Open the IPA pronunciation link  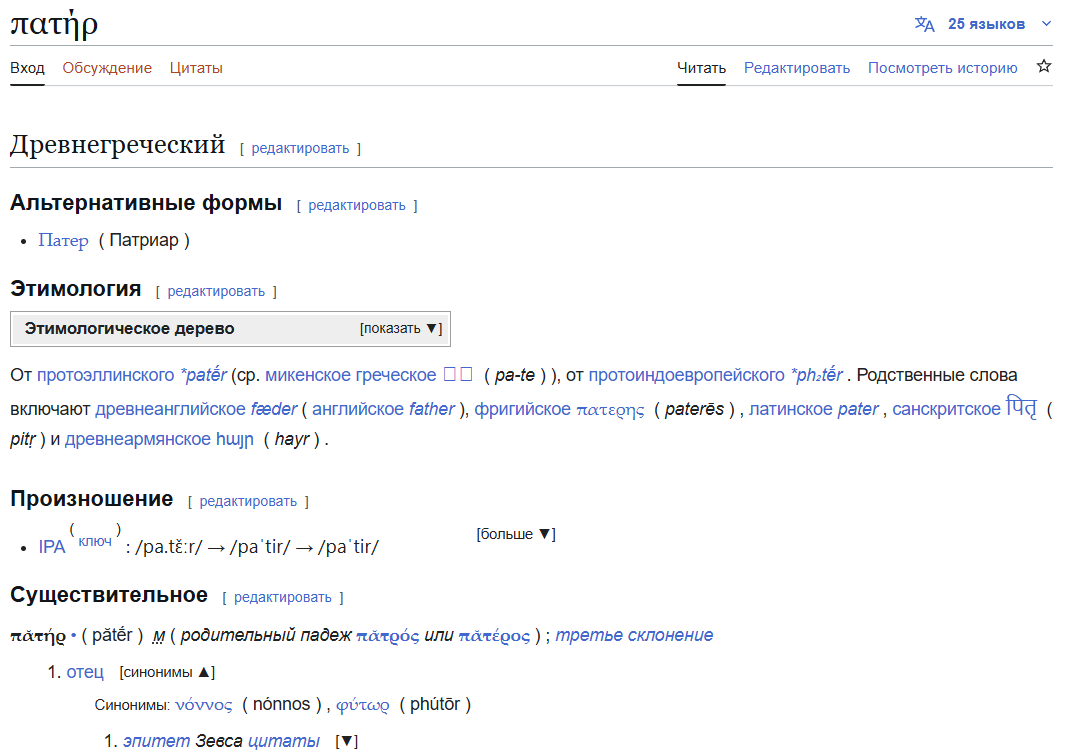click(52, 547)
